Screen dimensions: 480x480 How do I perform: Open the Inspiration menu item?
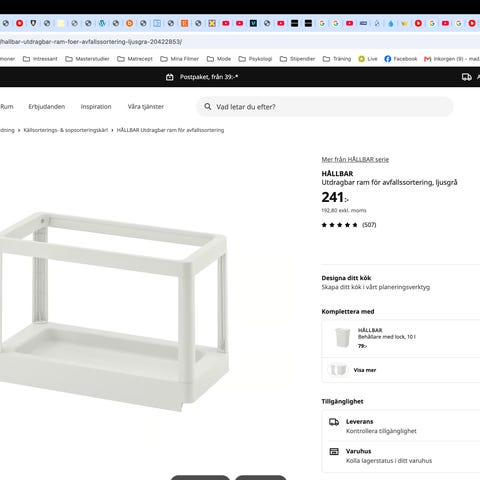click(x=96, y=107)
